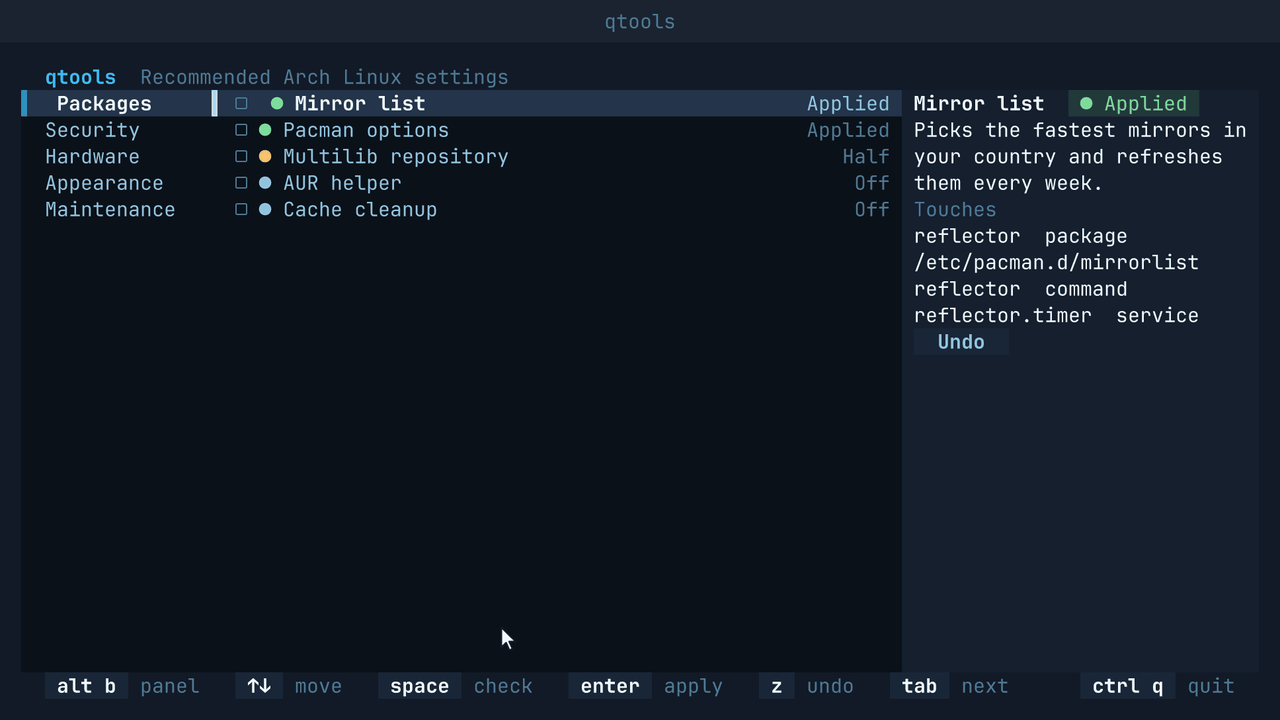Click the green status dot beside Pacman options

click(265, 130)
